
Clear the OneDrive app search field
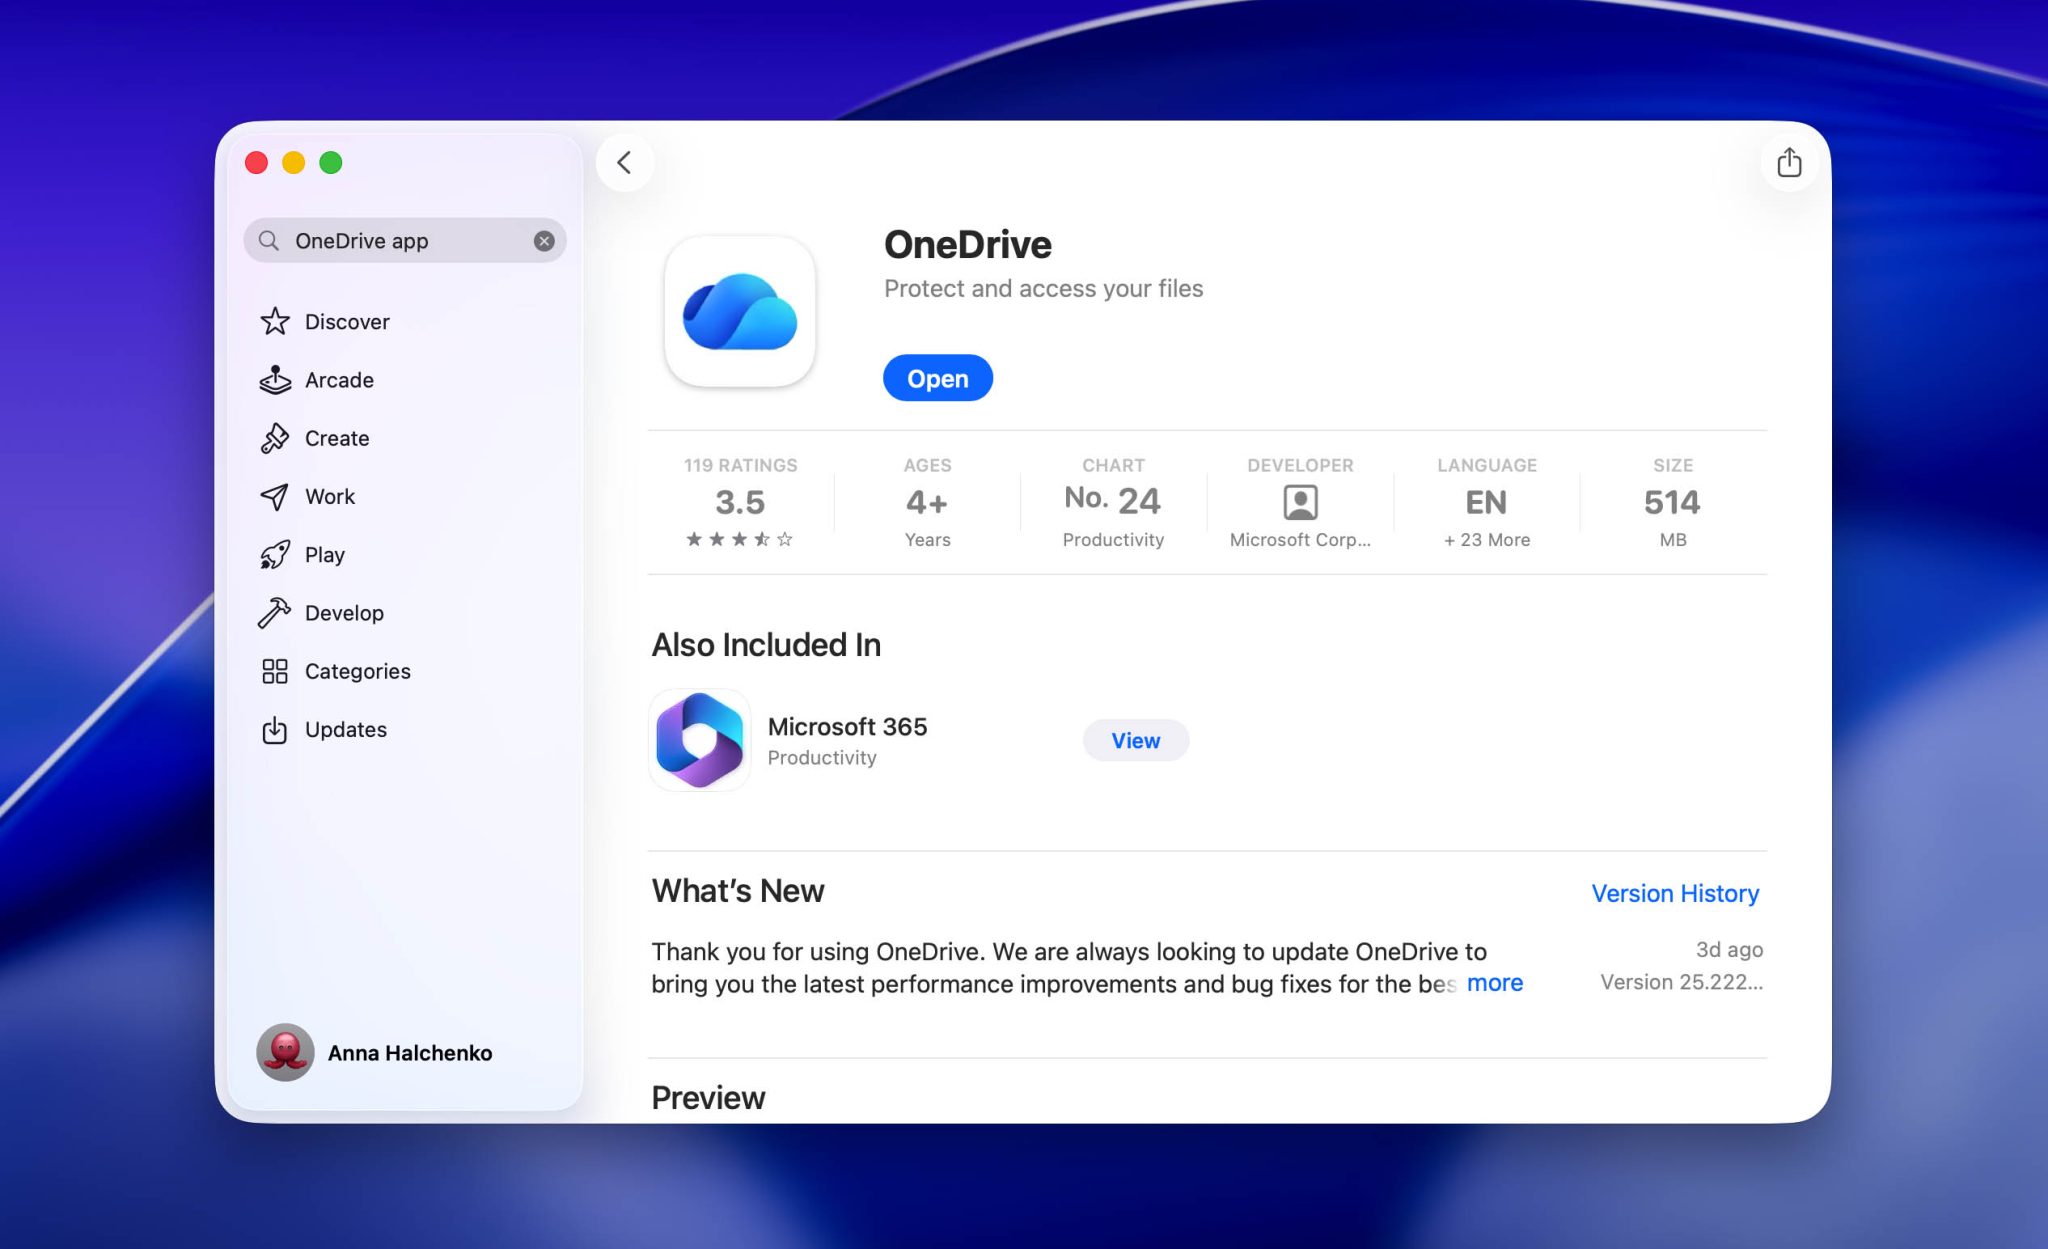(x=544, y=240)
